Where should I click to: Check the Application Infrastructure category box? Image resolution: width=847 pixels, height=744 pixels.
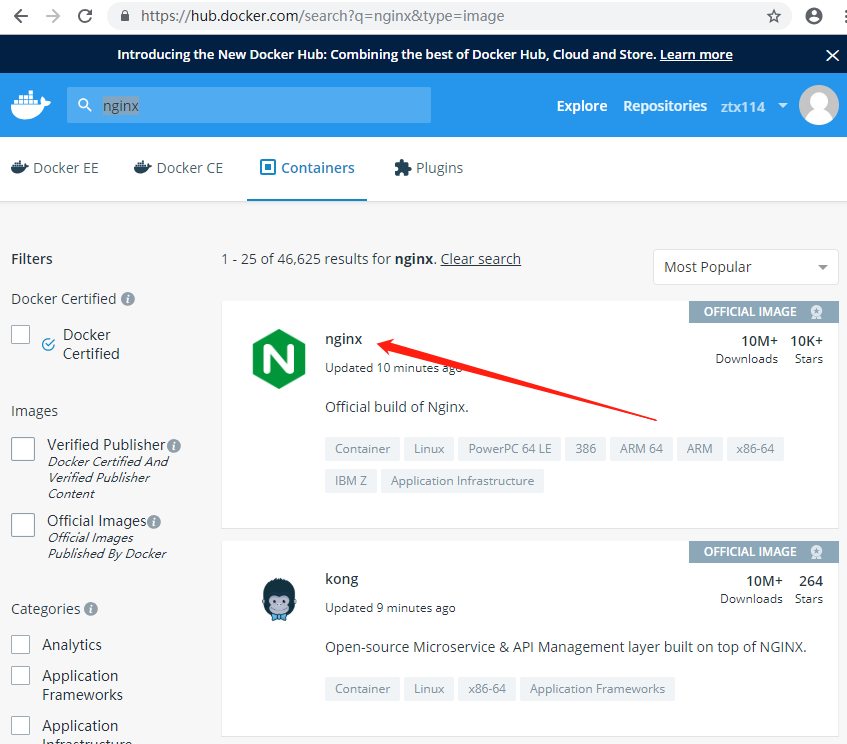pos(21,726)
